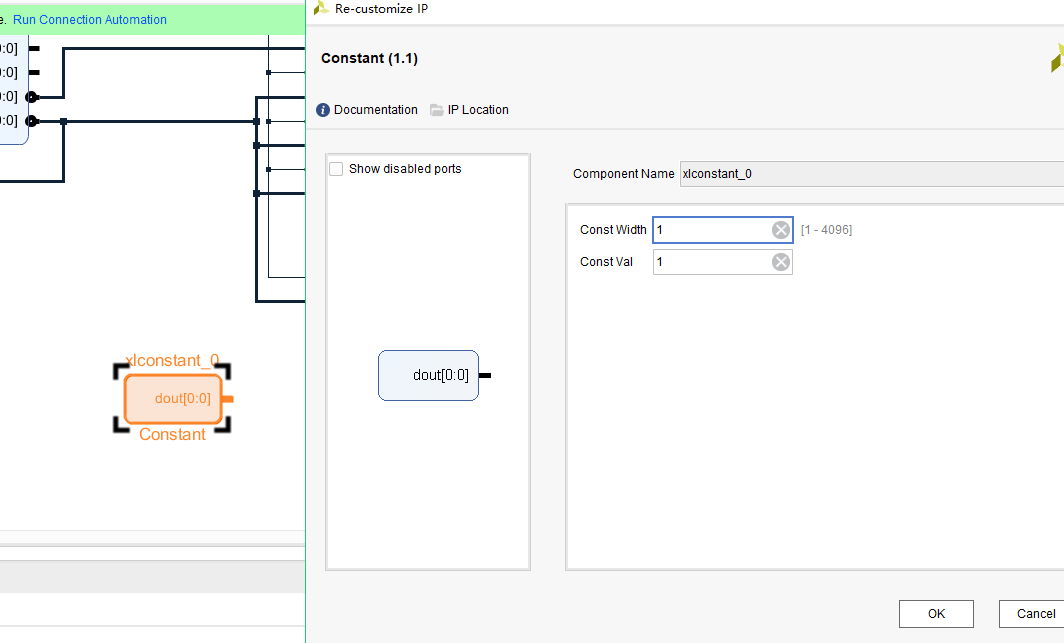Click the orange dout pin of xlconstant_0
1064x643 pixels.
pos(228,399)
